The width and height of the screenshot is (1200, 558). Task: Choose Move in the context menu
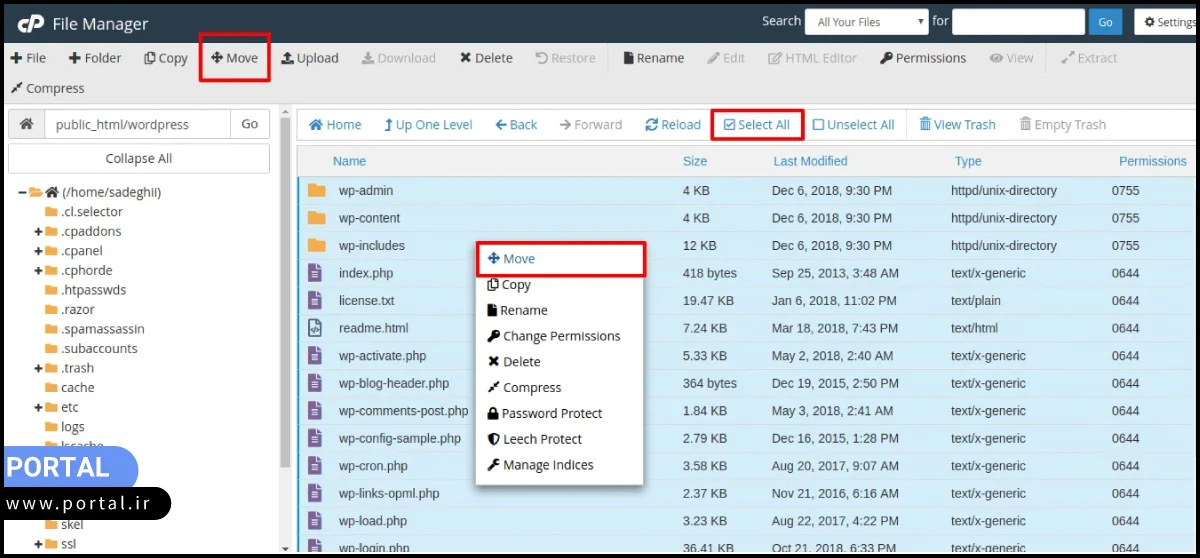tap(559, 258)
